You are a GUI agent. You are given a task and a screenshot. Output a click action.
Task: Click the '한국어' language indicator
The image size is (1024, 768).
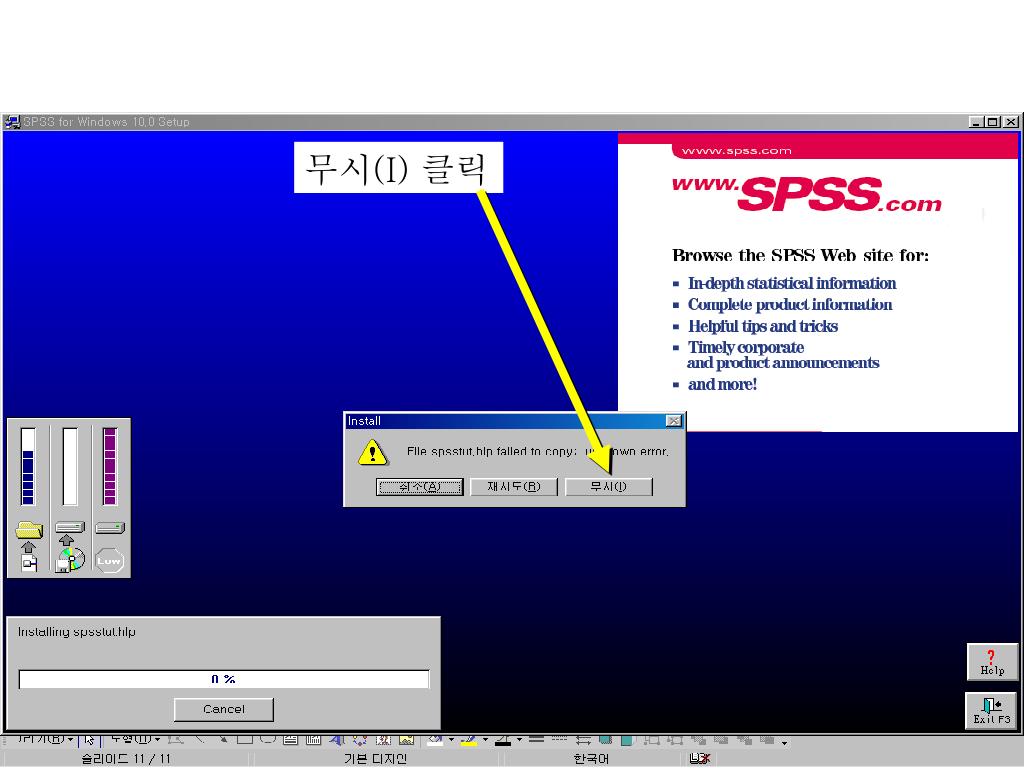coord(591,759)
